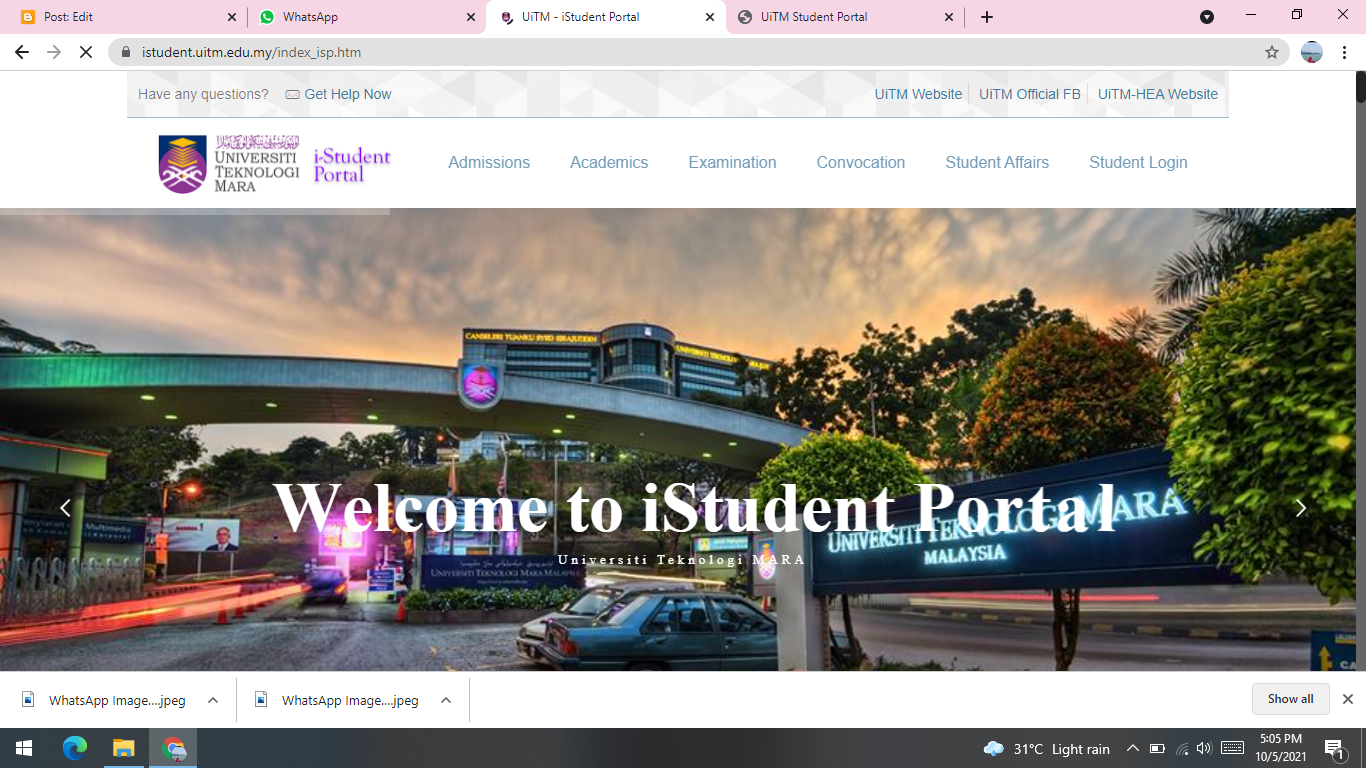Launch Microsoft Edge from the taskbar

click(x=75, y=748)
